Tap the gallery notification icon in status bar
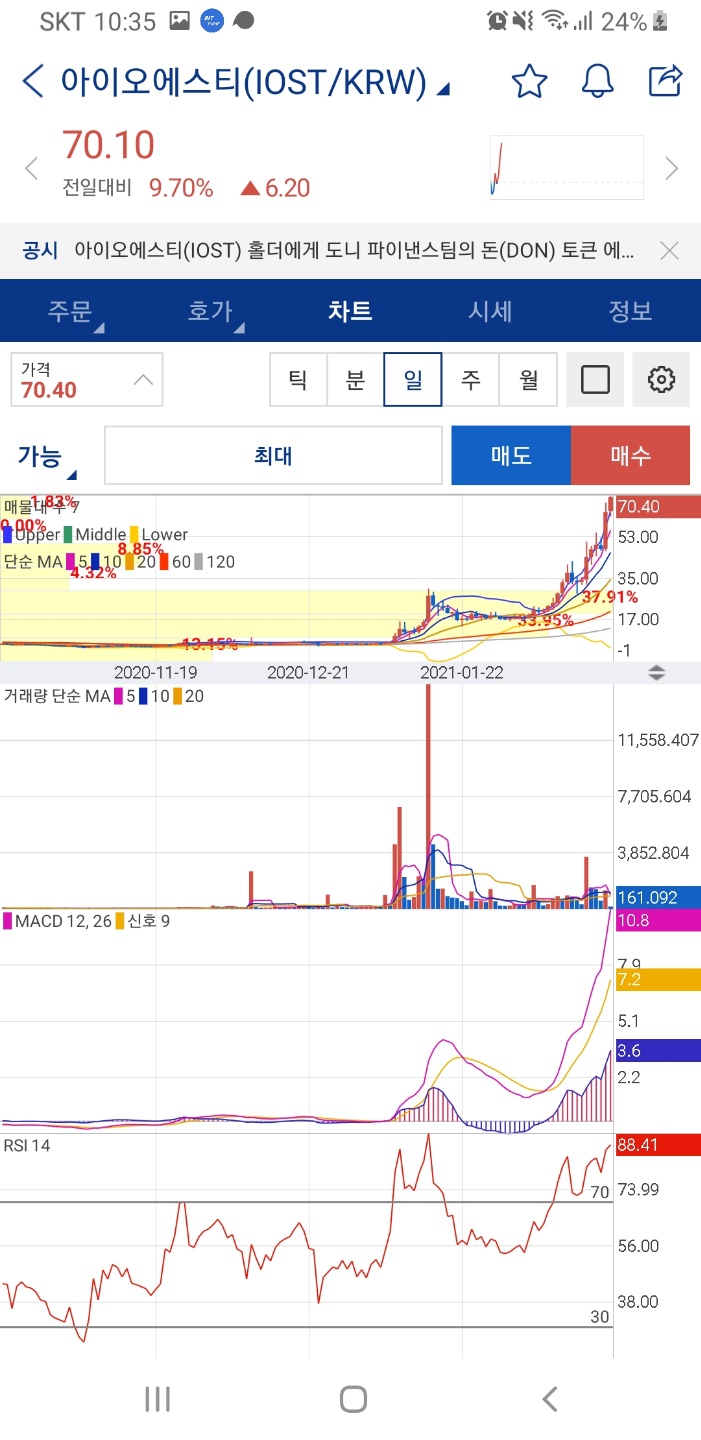 180,20
